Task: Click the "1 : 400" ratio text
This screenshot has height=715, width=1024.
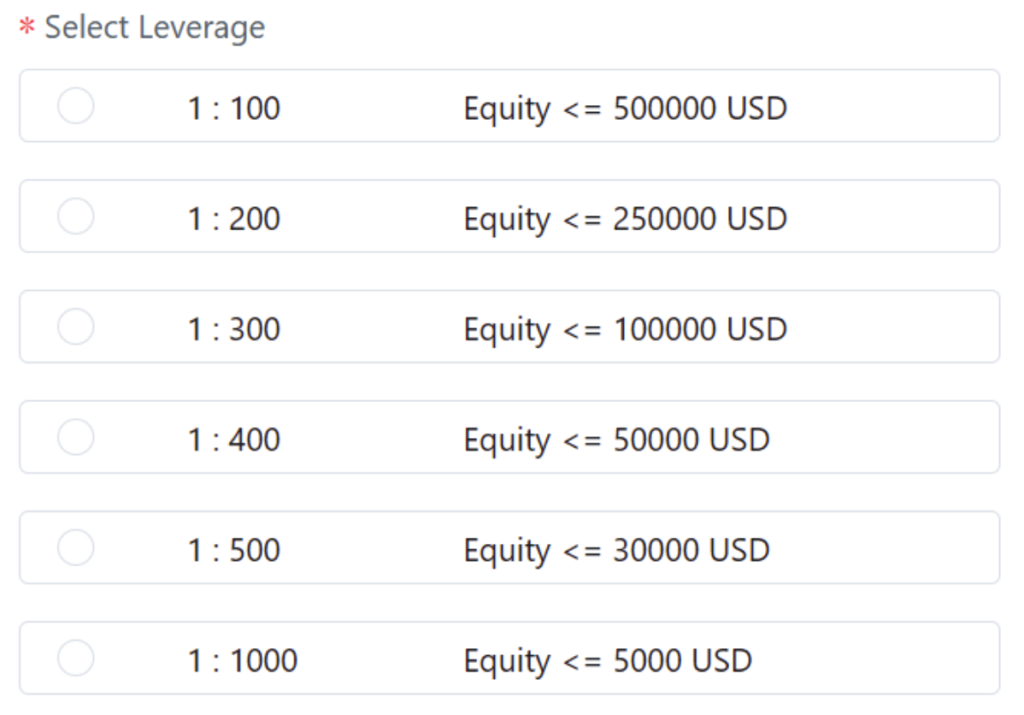Action: pyautogui.click(x=234, y=439)
